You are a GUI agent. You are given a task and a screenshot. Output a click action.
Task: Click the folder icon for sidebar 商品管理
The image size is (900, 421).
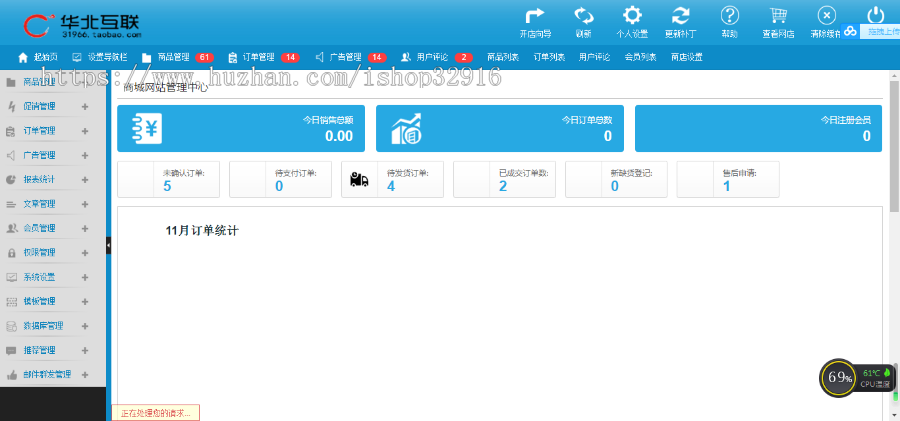(x=10, y=82)
